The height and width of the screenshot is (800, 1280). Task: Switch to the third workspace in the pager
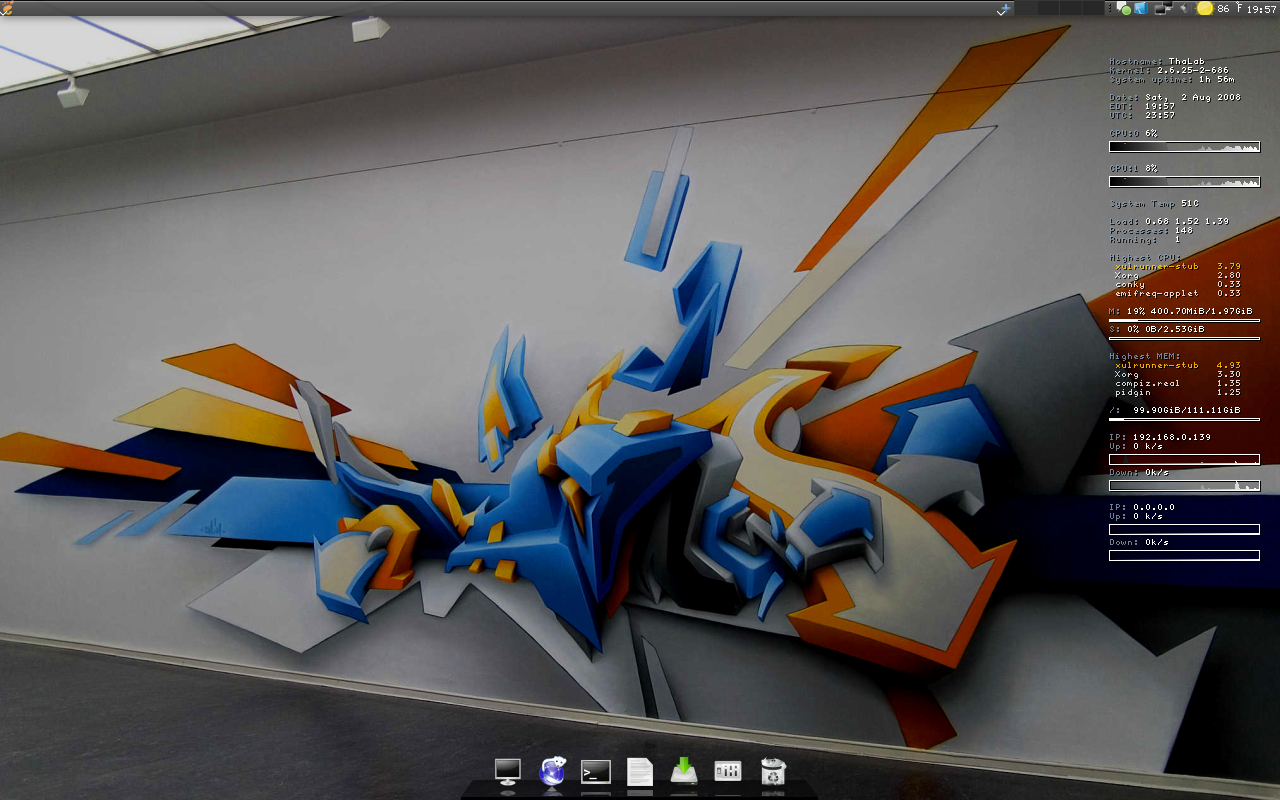(1069, 8)
